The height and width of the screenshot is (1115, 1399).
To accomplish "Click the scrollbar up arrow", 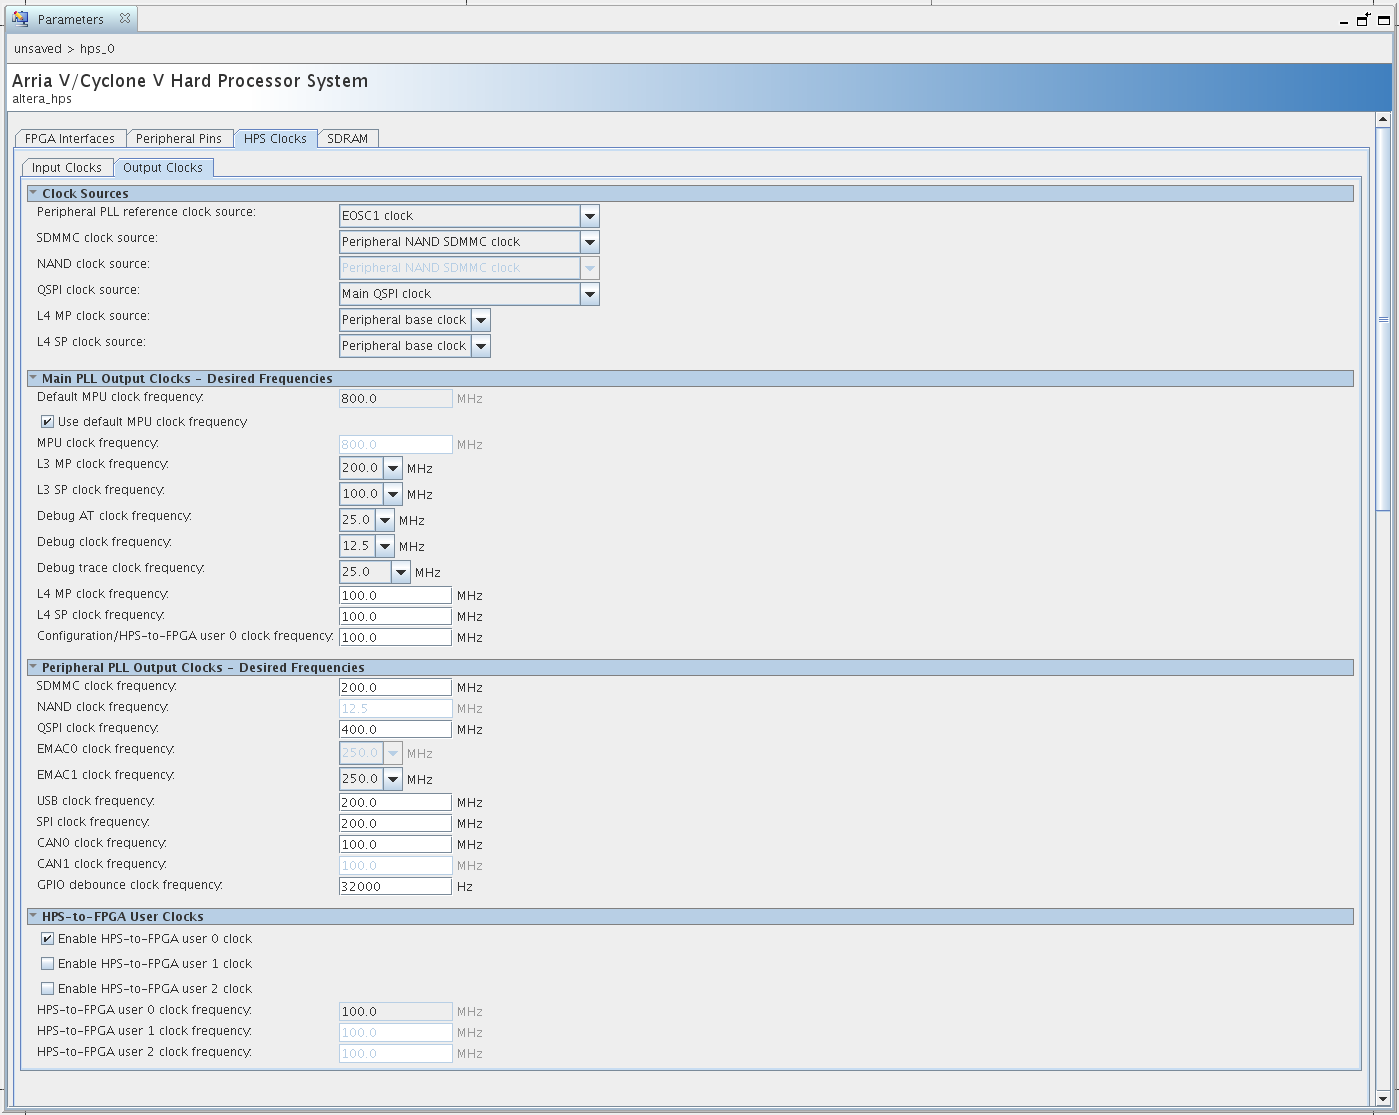I will 1383,120.
